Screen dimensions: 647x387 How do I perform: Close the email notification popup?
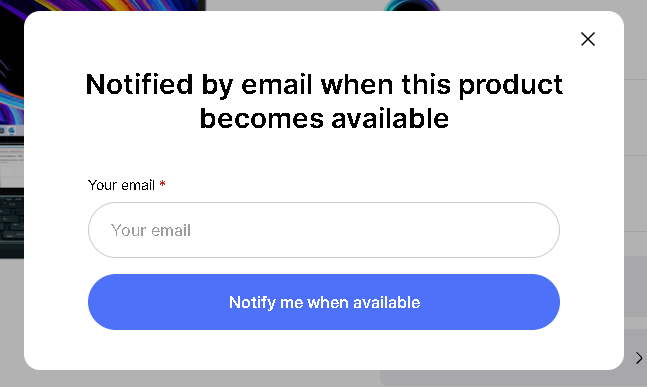coord(588,39)
